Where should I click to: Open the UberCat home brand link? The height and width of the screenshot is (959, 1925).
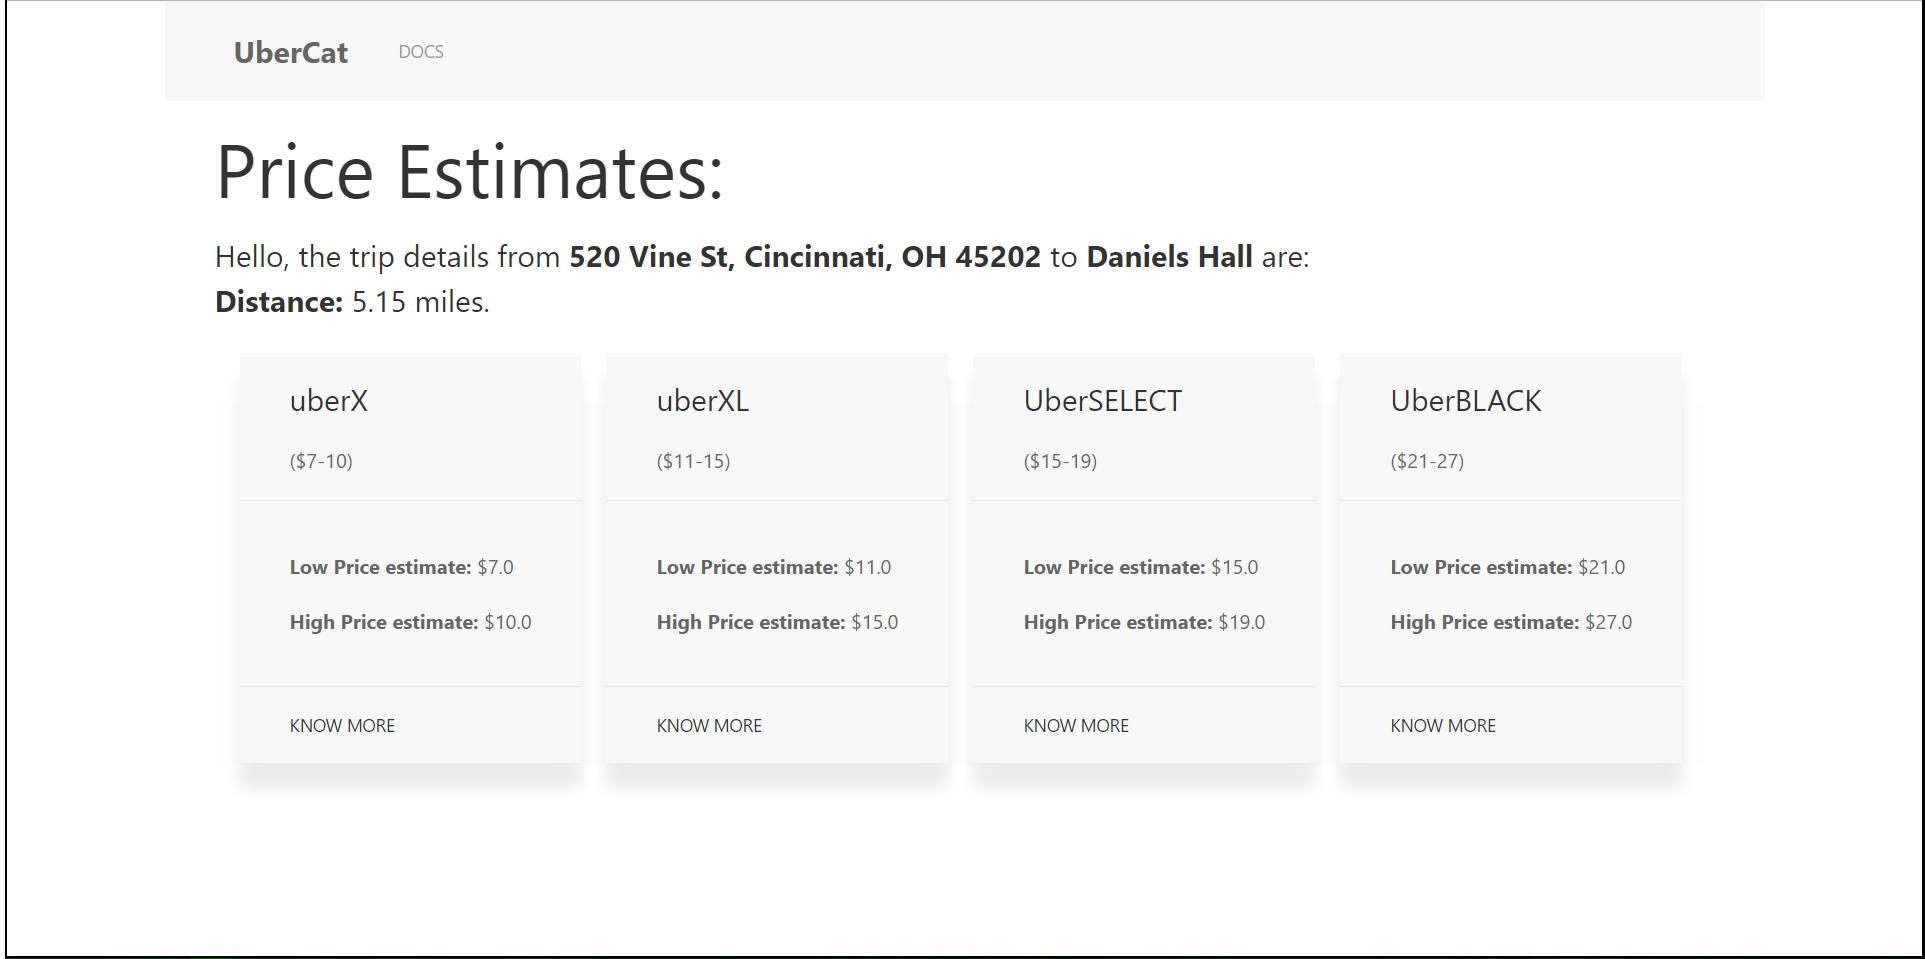tap(291, 52)
